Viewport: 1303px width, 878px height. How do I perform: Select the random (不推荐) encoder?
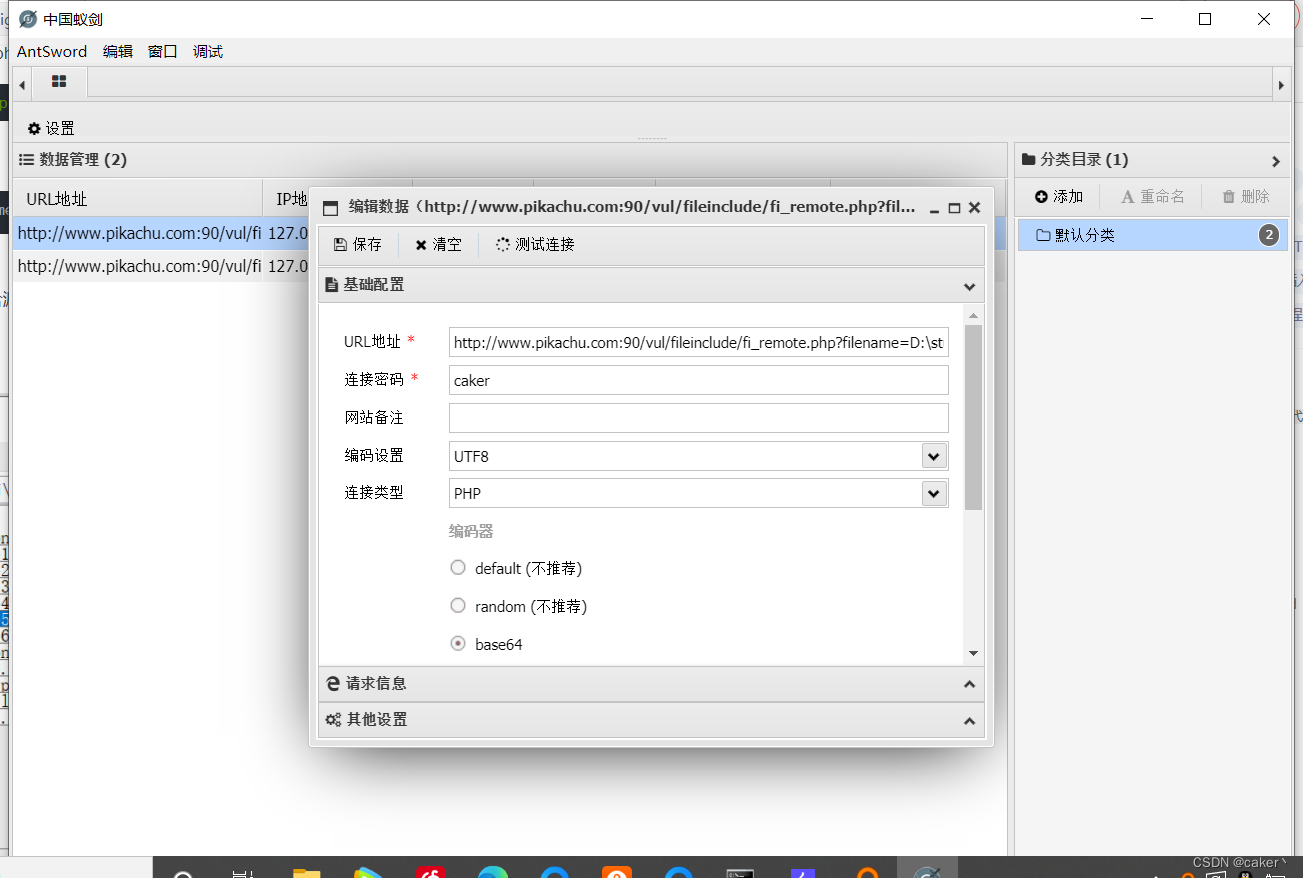tap(458, 605)
